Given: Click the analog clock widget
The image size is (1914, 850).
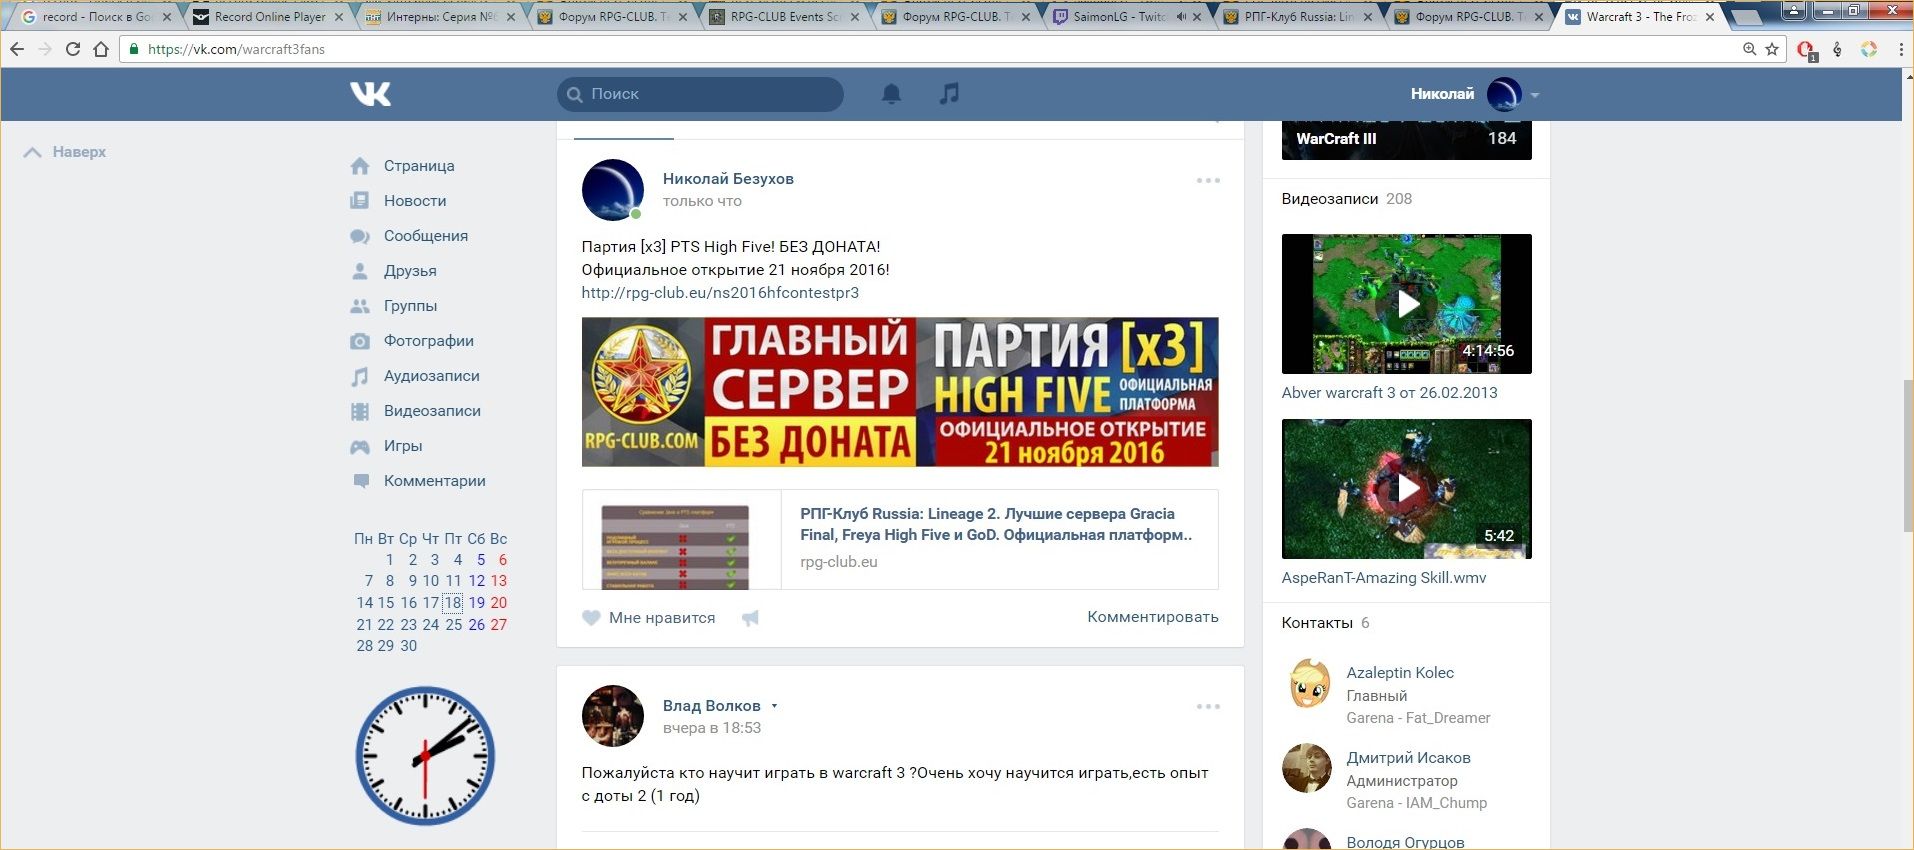Looking at the screenshot, I should point(425,755).
